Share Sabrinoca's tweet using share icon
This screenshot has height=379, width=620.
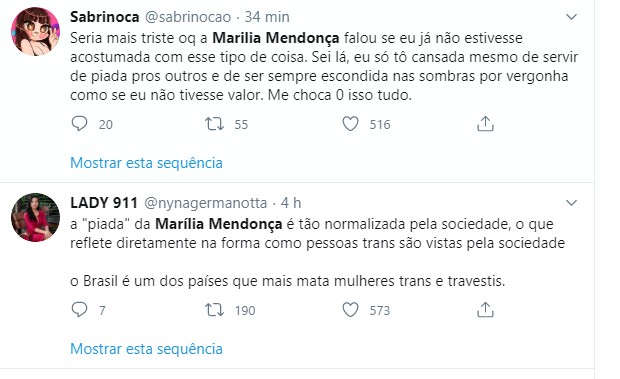click(x=485, y=124)
